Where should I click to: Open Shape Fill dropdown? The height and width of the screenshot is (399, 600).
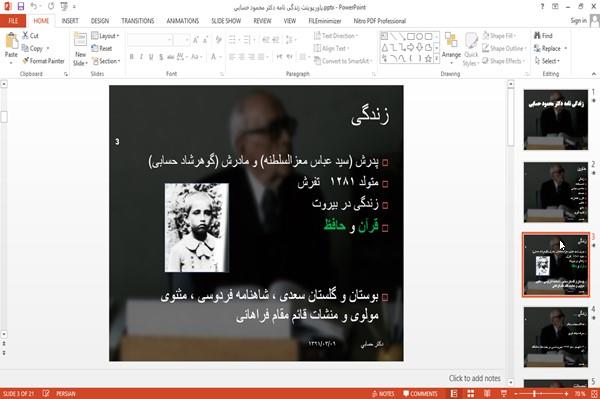(x=499, y=36)
